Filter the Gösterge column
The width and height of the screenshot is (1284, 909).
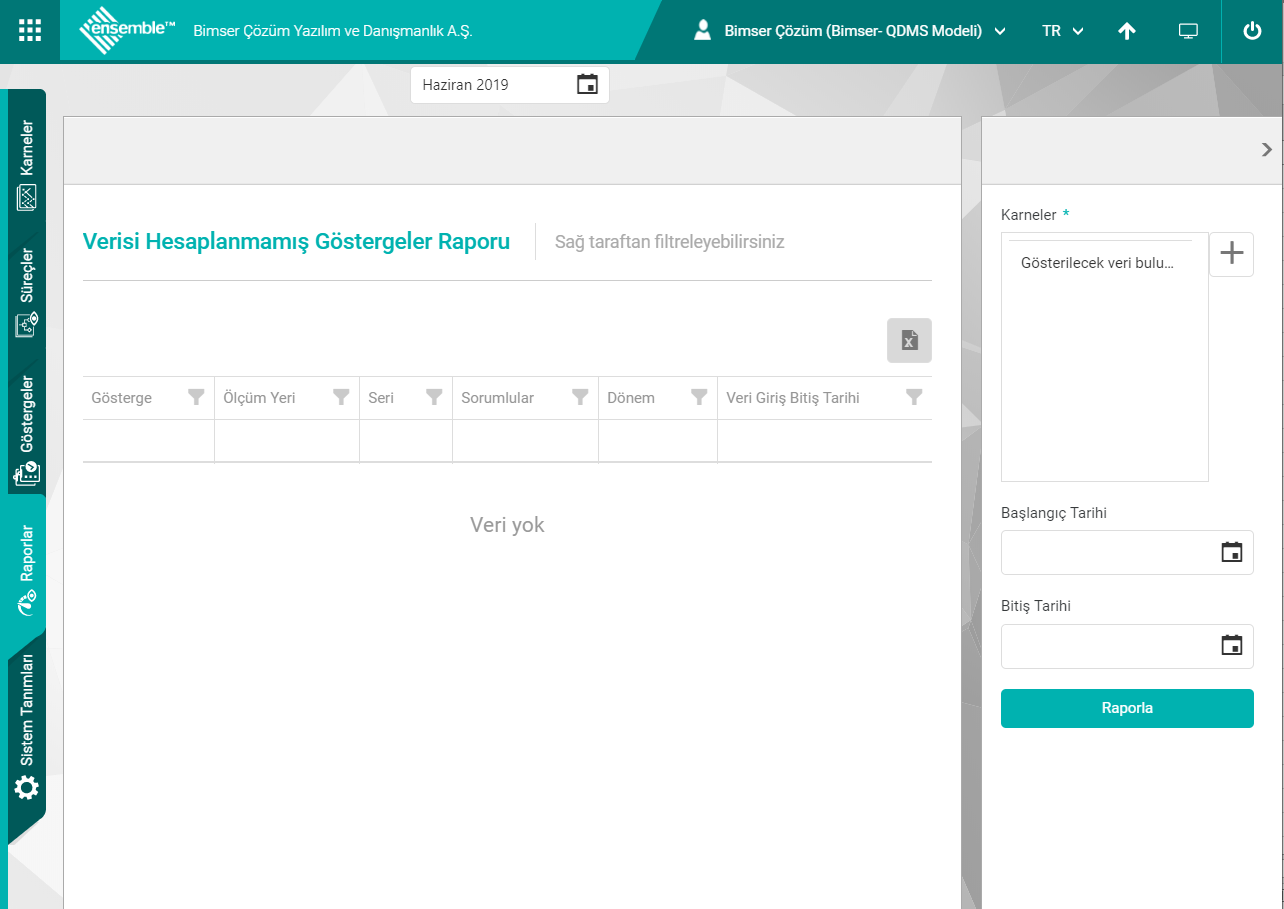tap(197, 397)
